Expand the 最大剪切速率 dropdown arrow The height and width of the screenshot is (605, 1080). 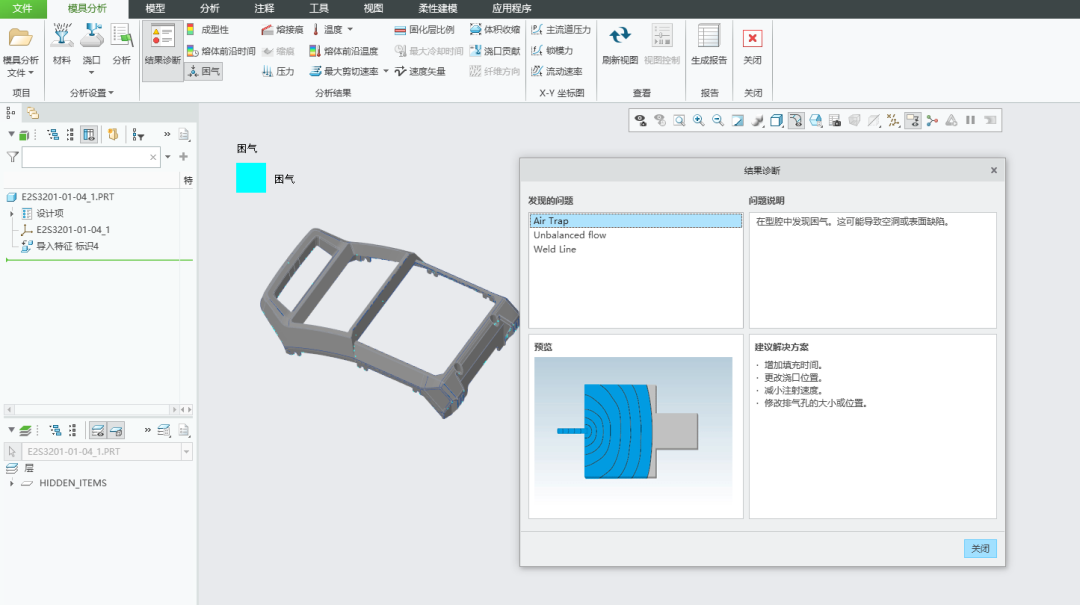[386, 71]
